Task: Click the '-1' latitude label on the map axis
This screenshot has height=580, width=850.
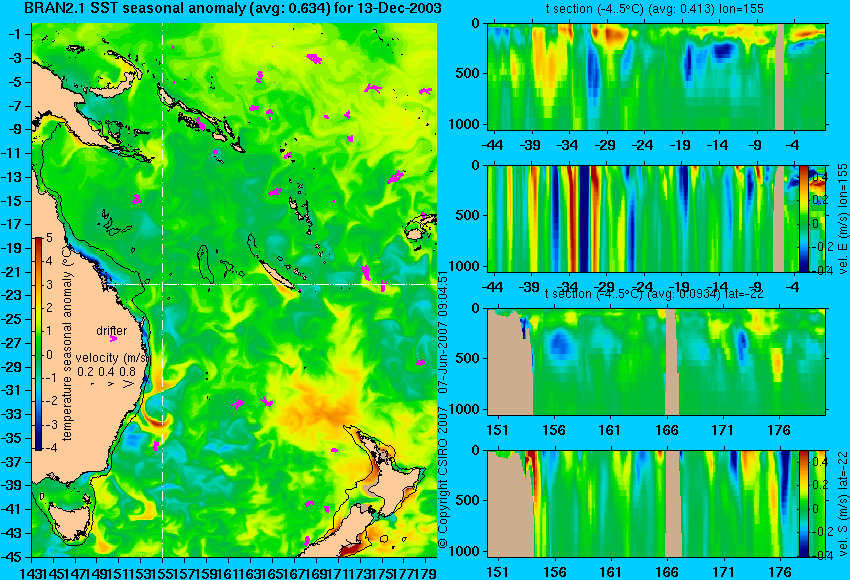Action: 15,34
